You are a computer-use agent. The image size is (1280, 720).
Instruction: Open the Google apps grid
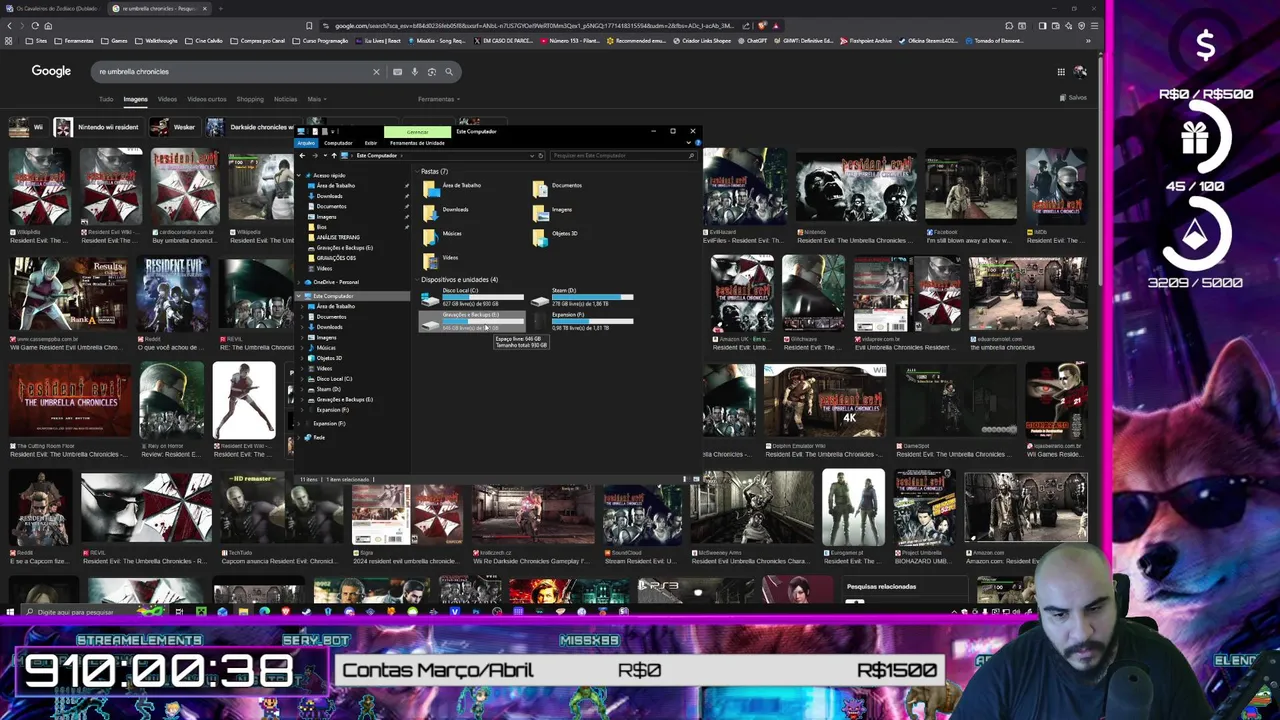[1061, 72]
